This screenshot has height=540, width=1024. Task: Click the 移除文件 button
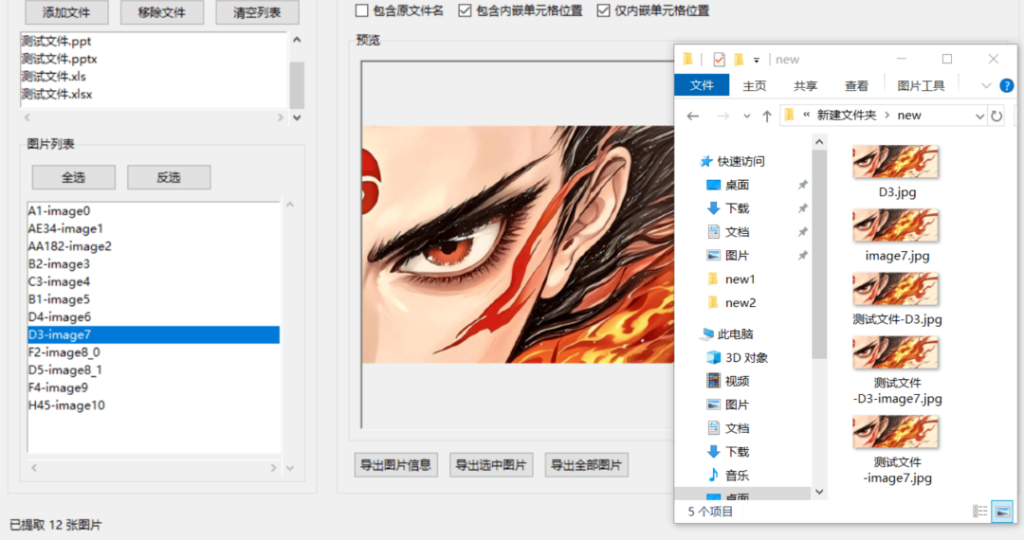162,12
